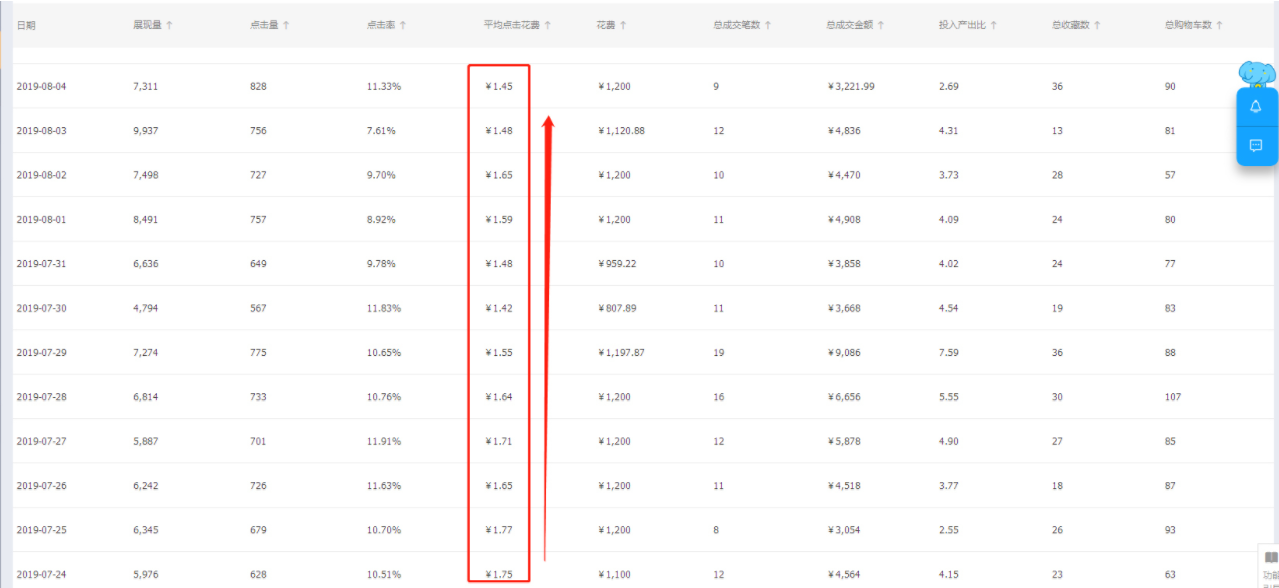Click the impressions value 9,937
Screen dimensions: 1279x588
145,131
